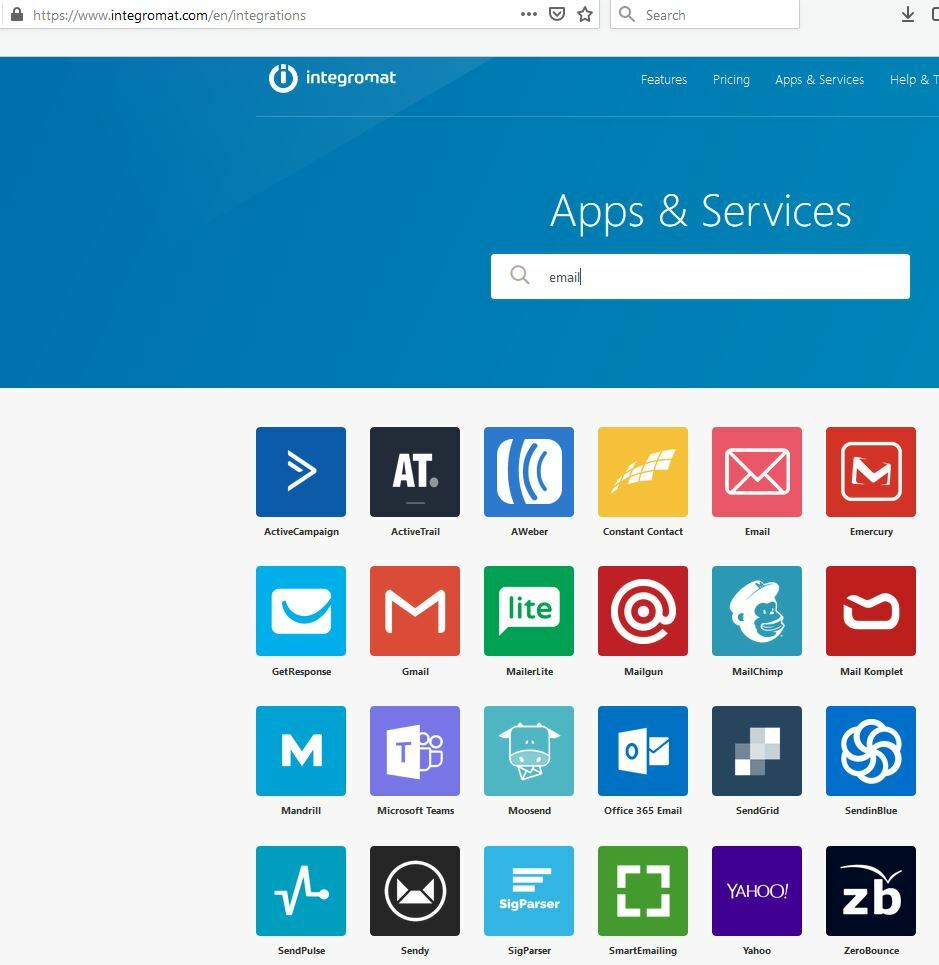
Task: Click the Constant Contact label text
Action: coord(643,532)
